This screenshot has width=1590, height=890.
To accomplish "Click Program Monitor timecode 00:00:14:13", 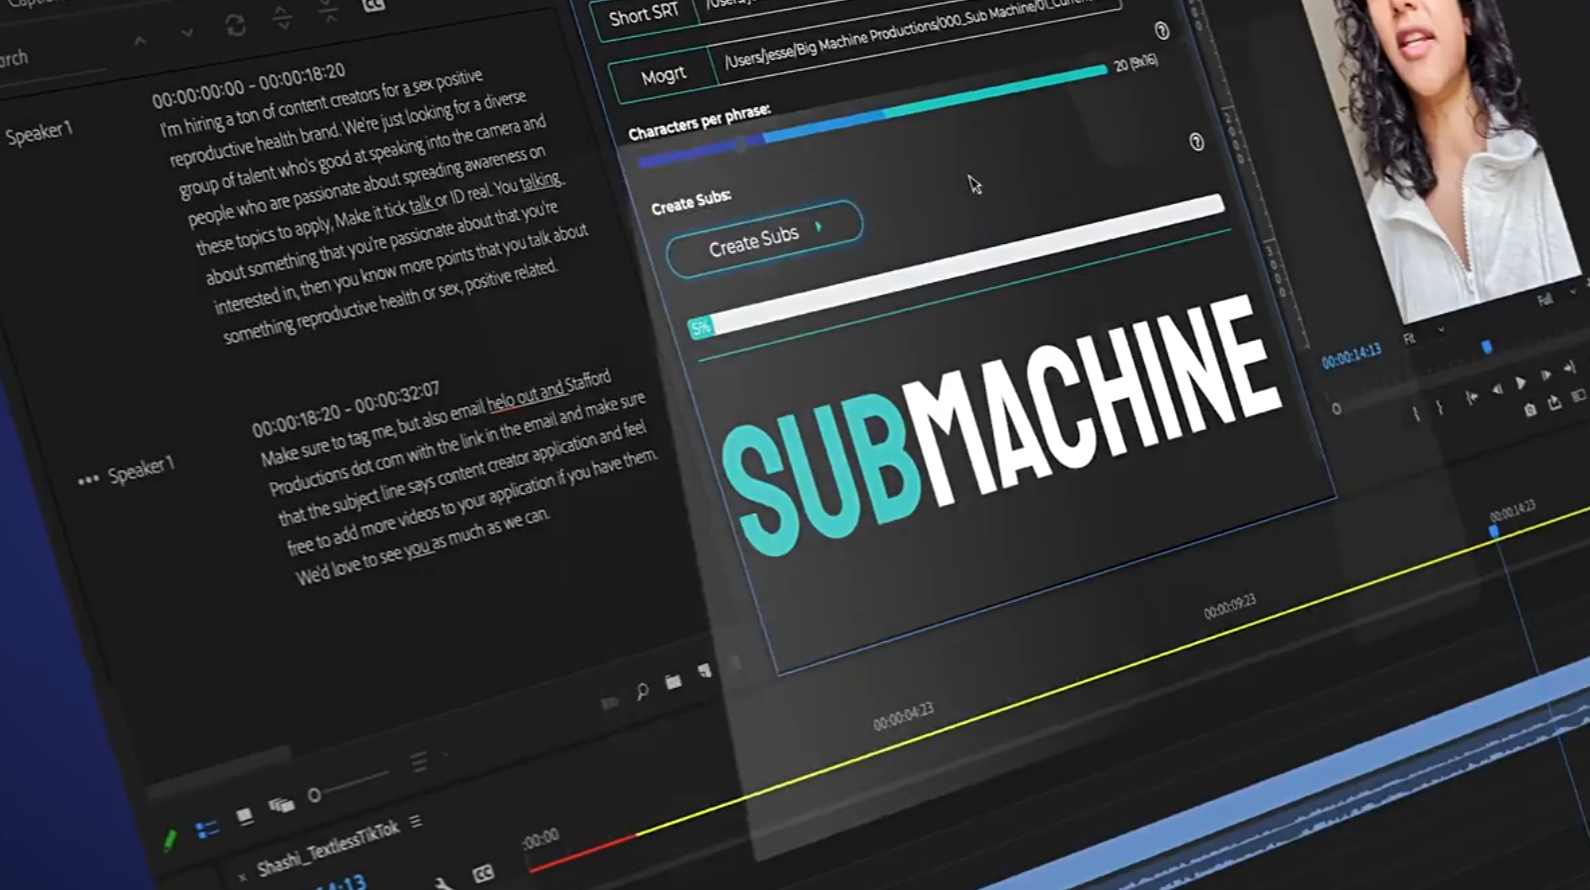I will coord(1351,354).
